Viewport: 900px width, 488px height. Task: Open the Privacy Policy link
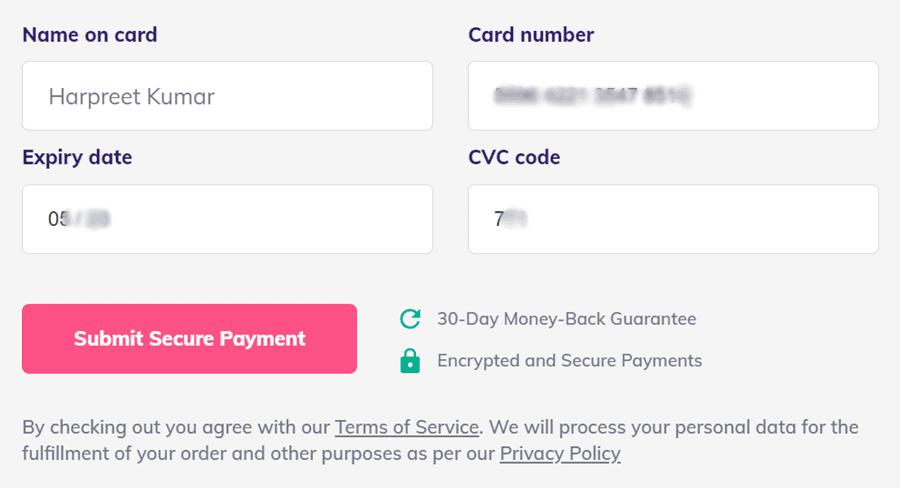(560, 454)
